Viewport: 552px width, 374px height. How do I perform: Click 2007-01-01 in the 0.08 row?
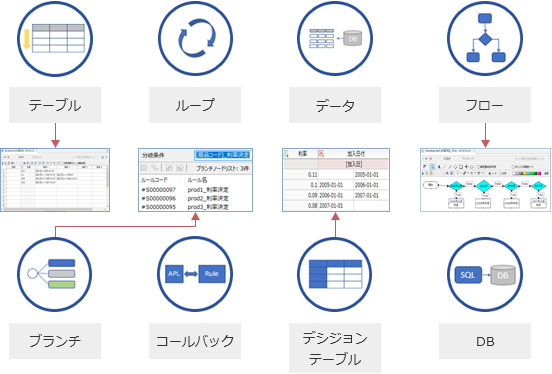click(331, 205)
